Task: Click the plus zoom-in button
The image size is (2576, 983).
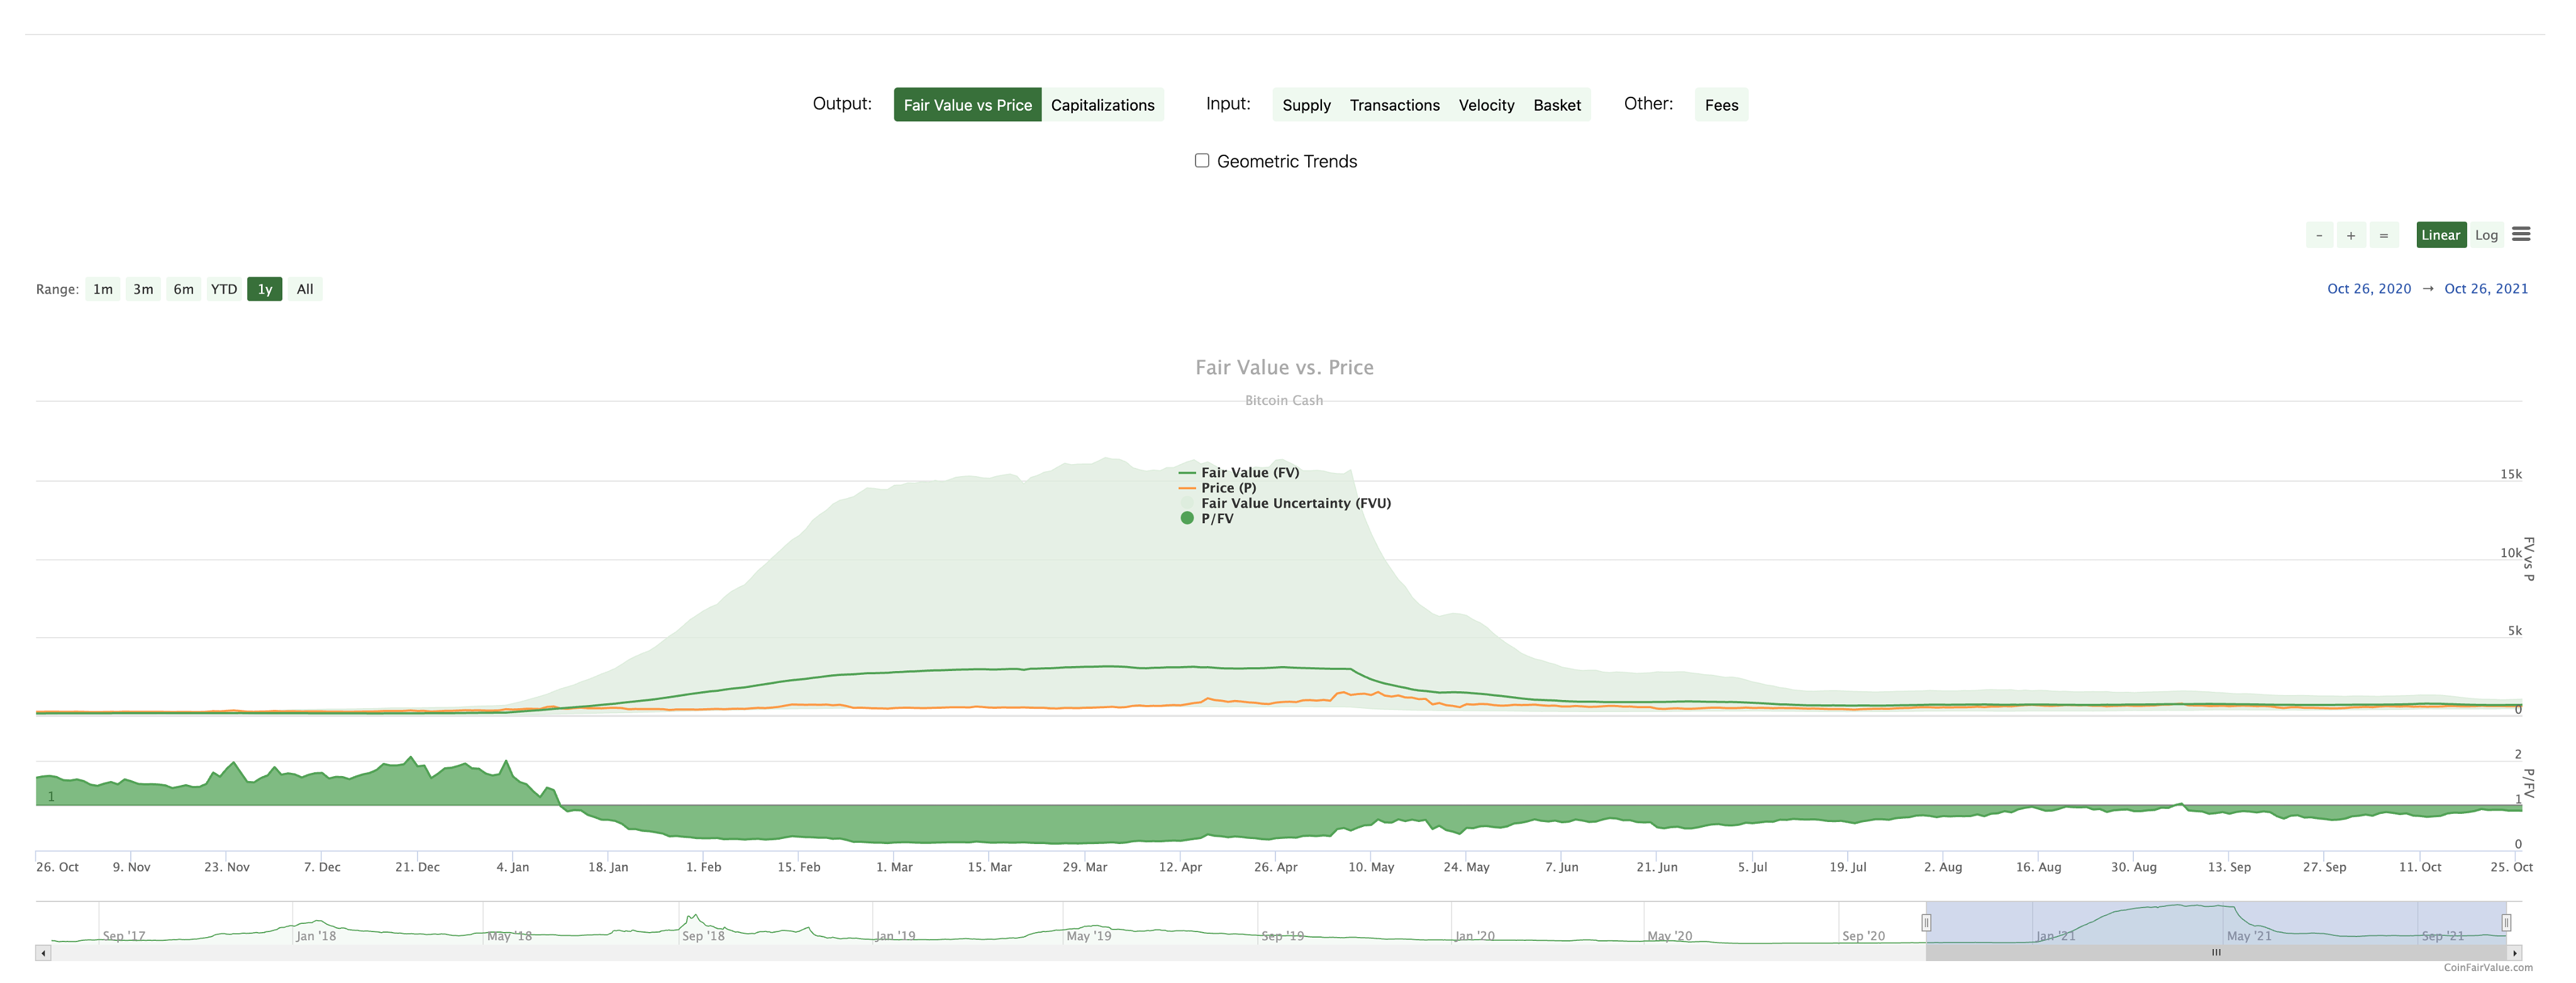Action: coord(2351,235)
